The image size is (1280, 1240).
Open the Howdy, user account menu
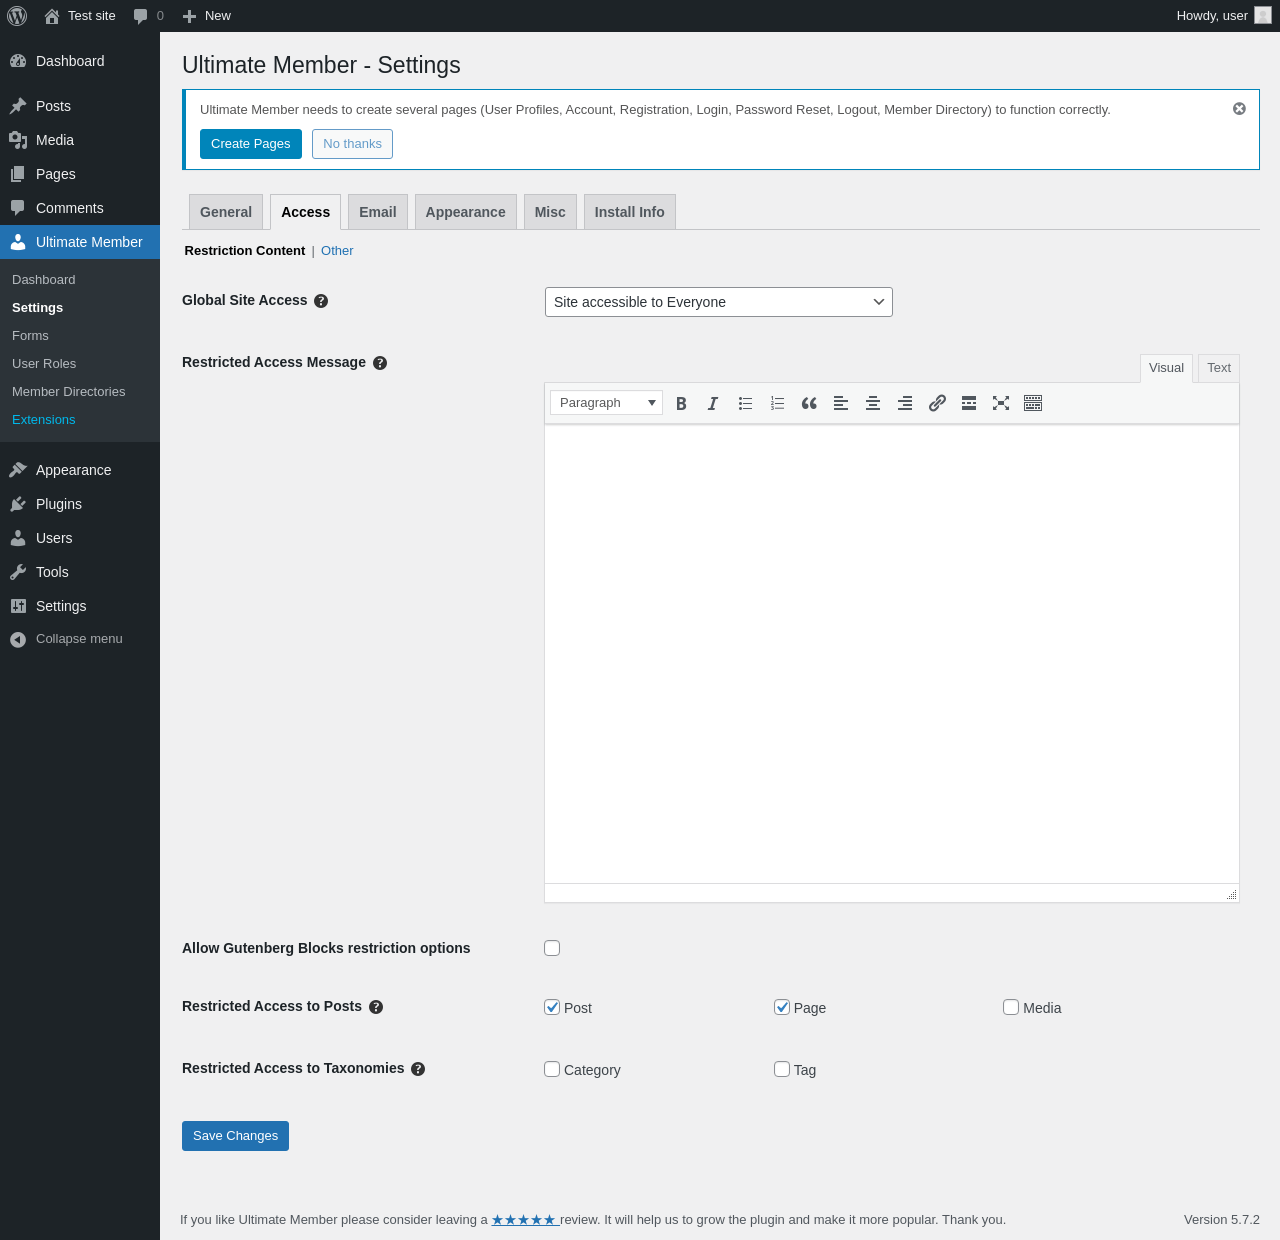(1223, 16)
